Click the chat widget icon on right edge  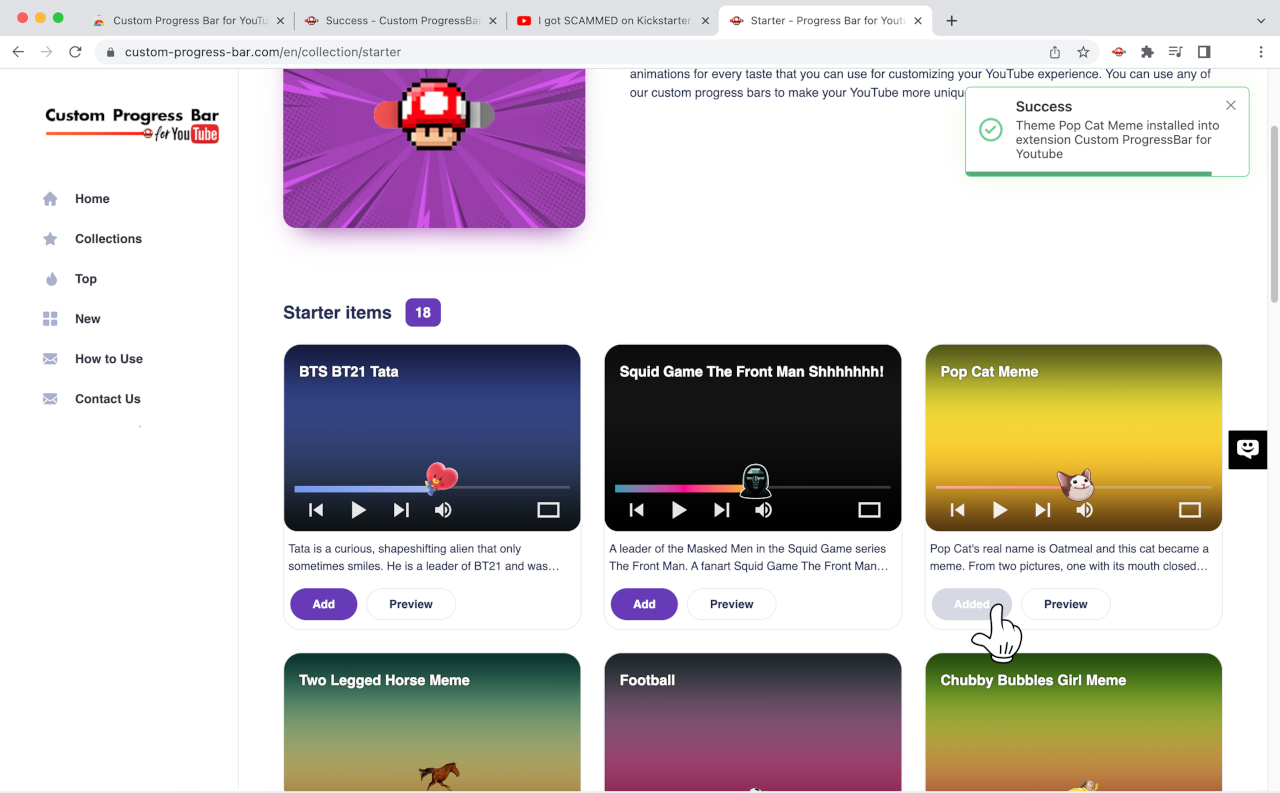click(1248, 449)
